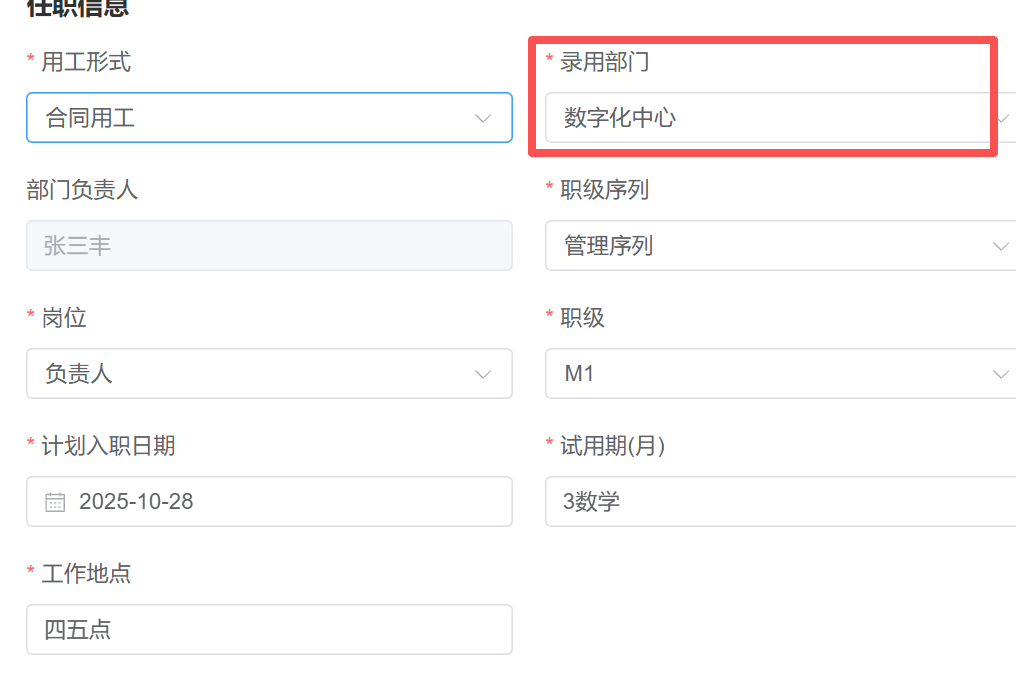Click the disabled 张三丰 field
The height and width of the screenshot is (680, 1016).
coord(268,246)
